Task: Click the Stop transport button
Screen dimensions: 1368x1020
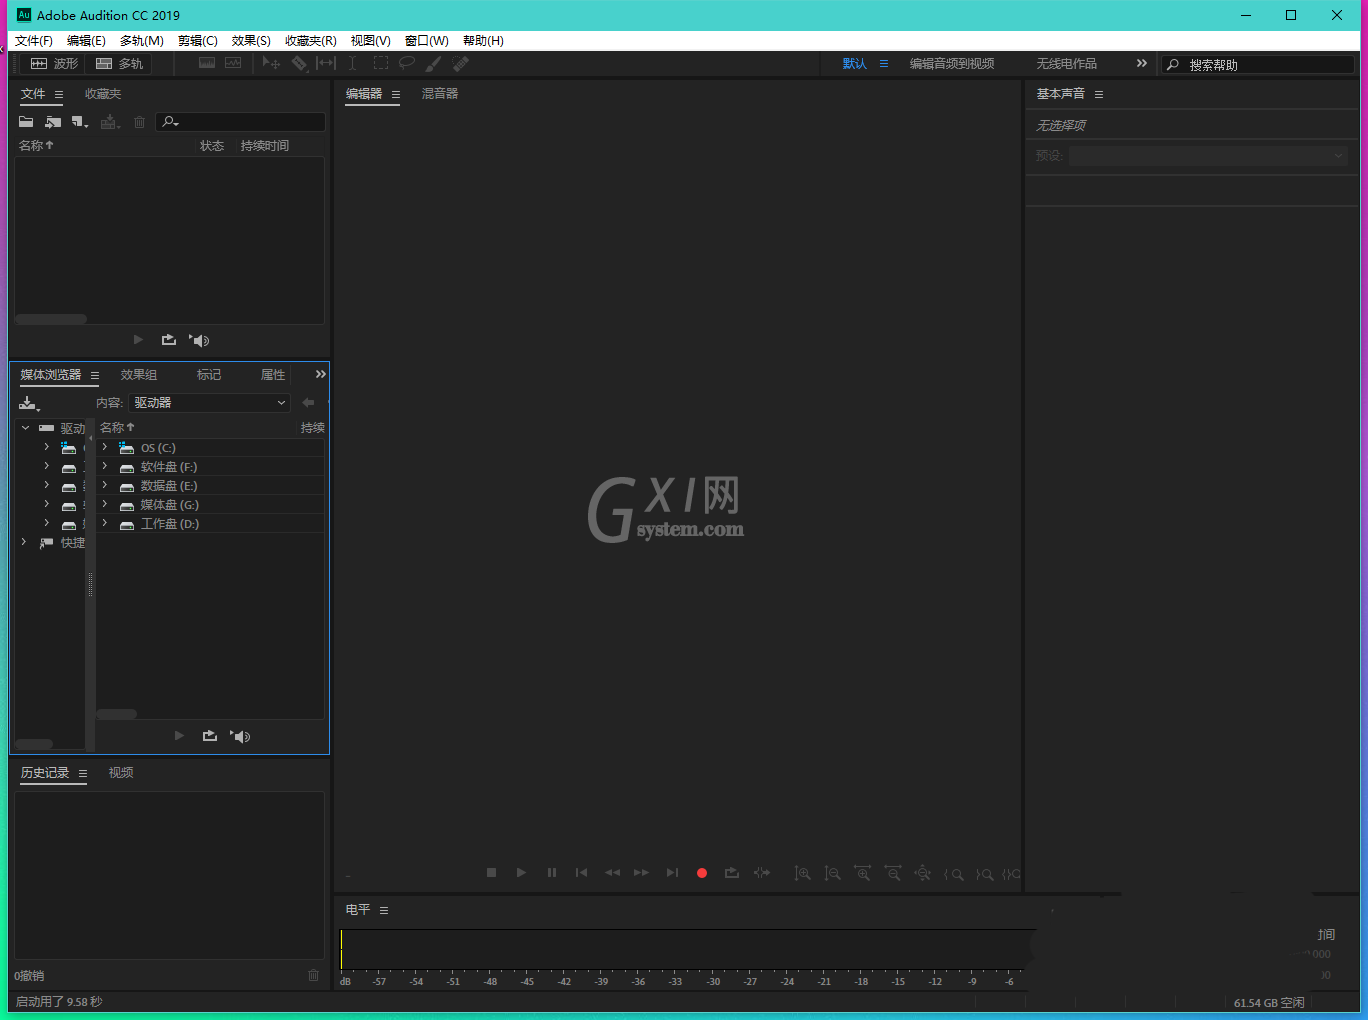Action: [x=491, y=873]
